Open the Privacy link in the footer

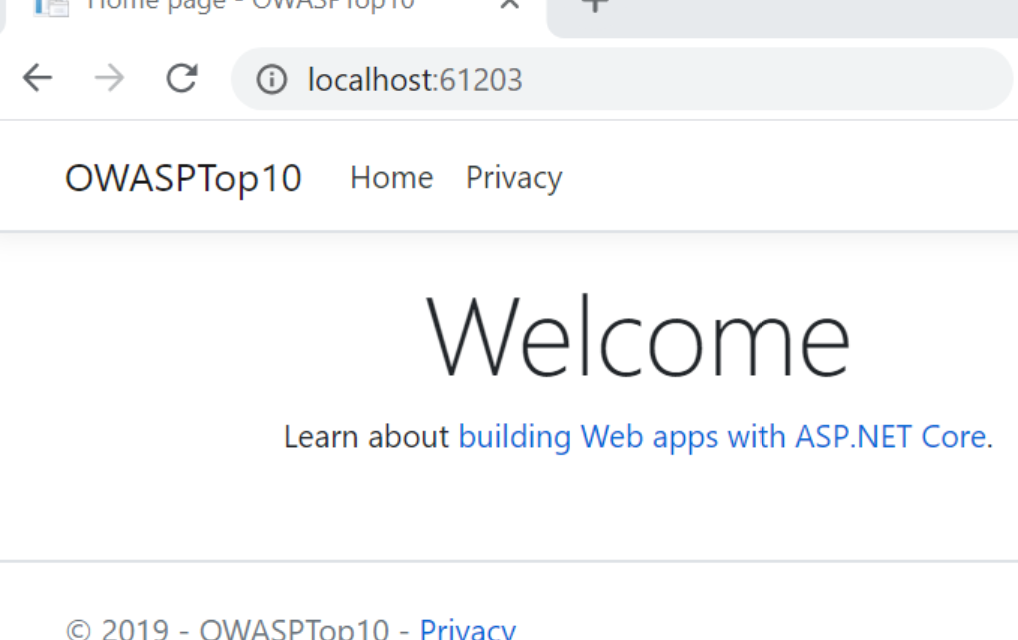pyautogui.click(x=467, y=629)
